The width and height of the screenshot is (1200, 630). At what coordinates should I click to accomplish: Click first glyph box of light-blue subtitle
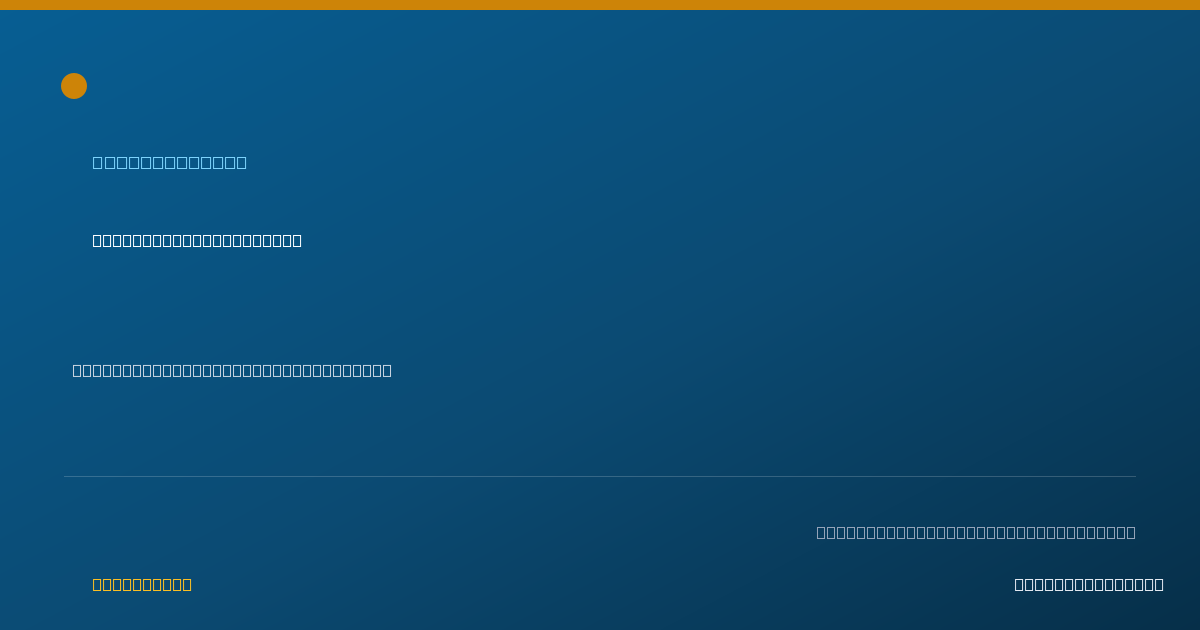click(98, 162)
